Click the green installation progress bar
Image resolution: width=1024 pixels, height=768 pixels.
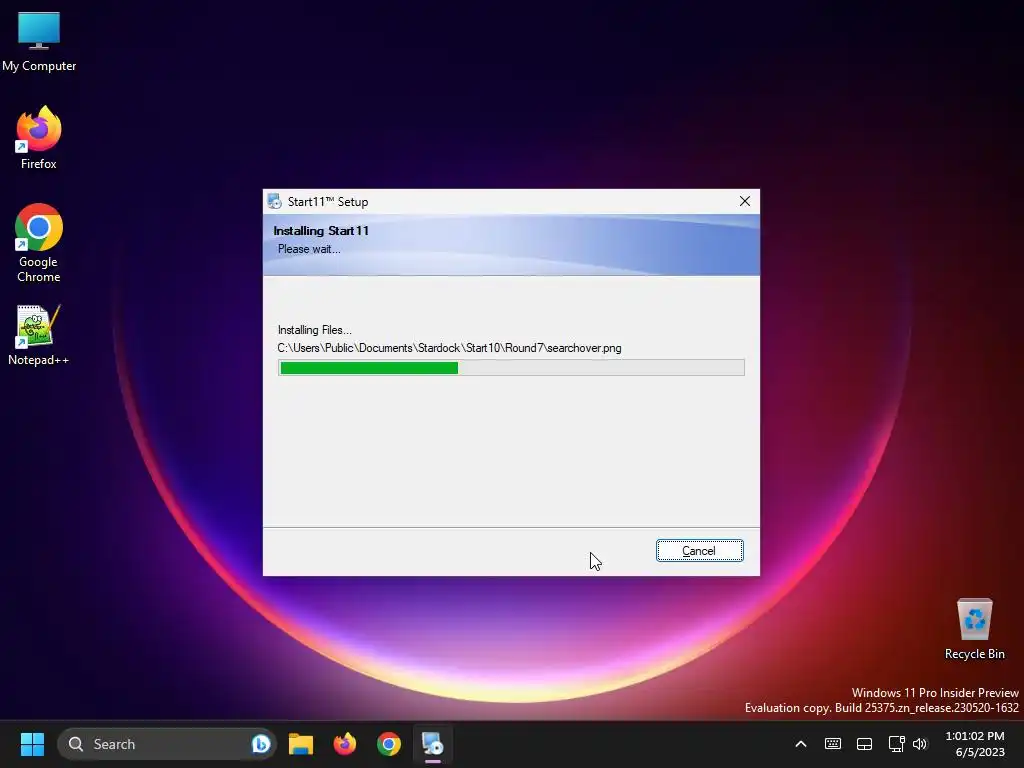click(511, 368)
